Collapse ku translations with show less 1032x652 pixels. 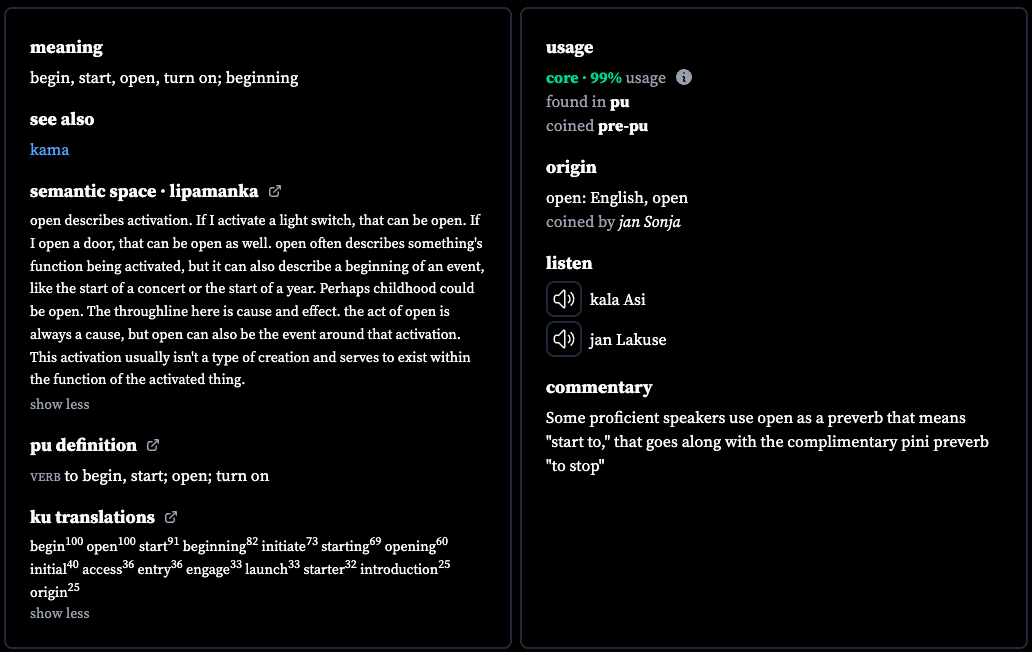tap(59, 613)
